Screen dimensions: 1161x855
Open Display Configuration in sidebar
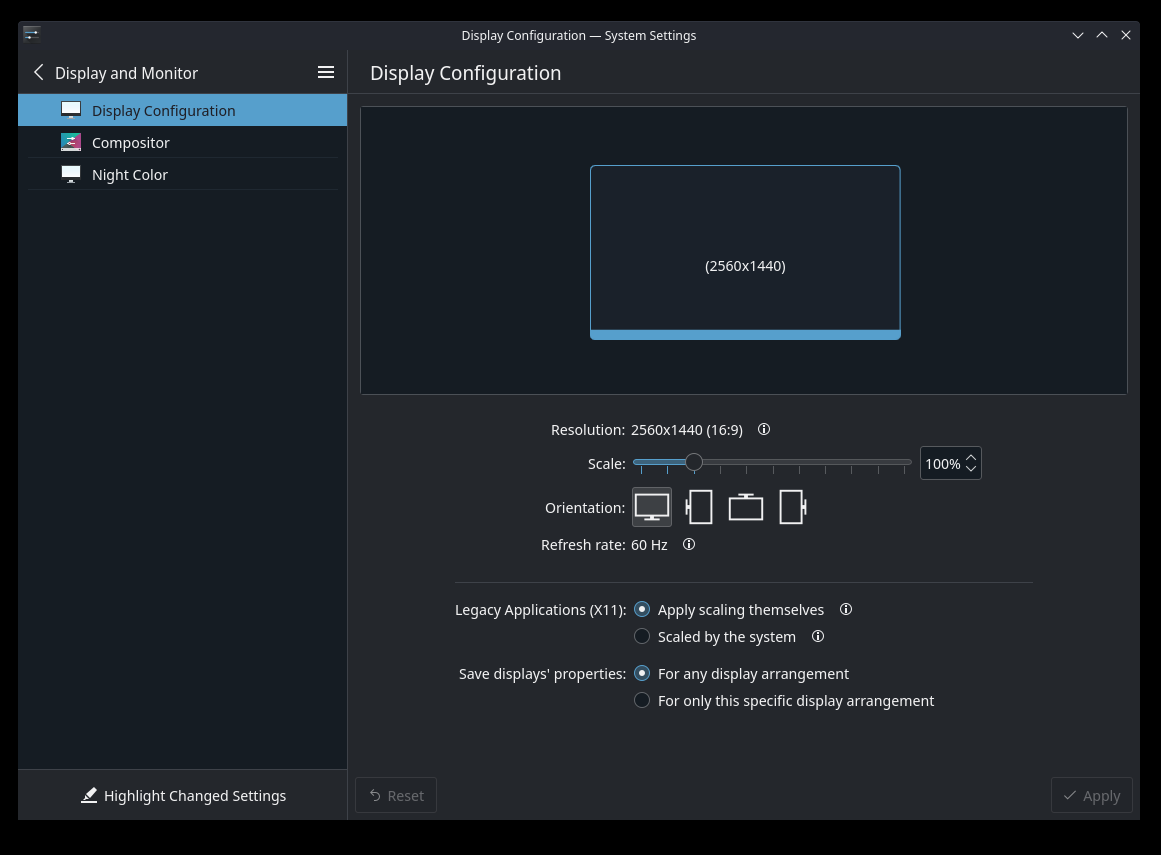point(182,110)
